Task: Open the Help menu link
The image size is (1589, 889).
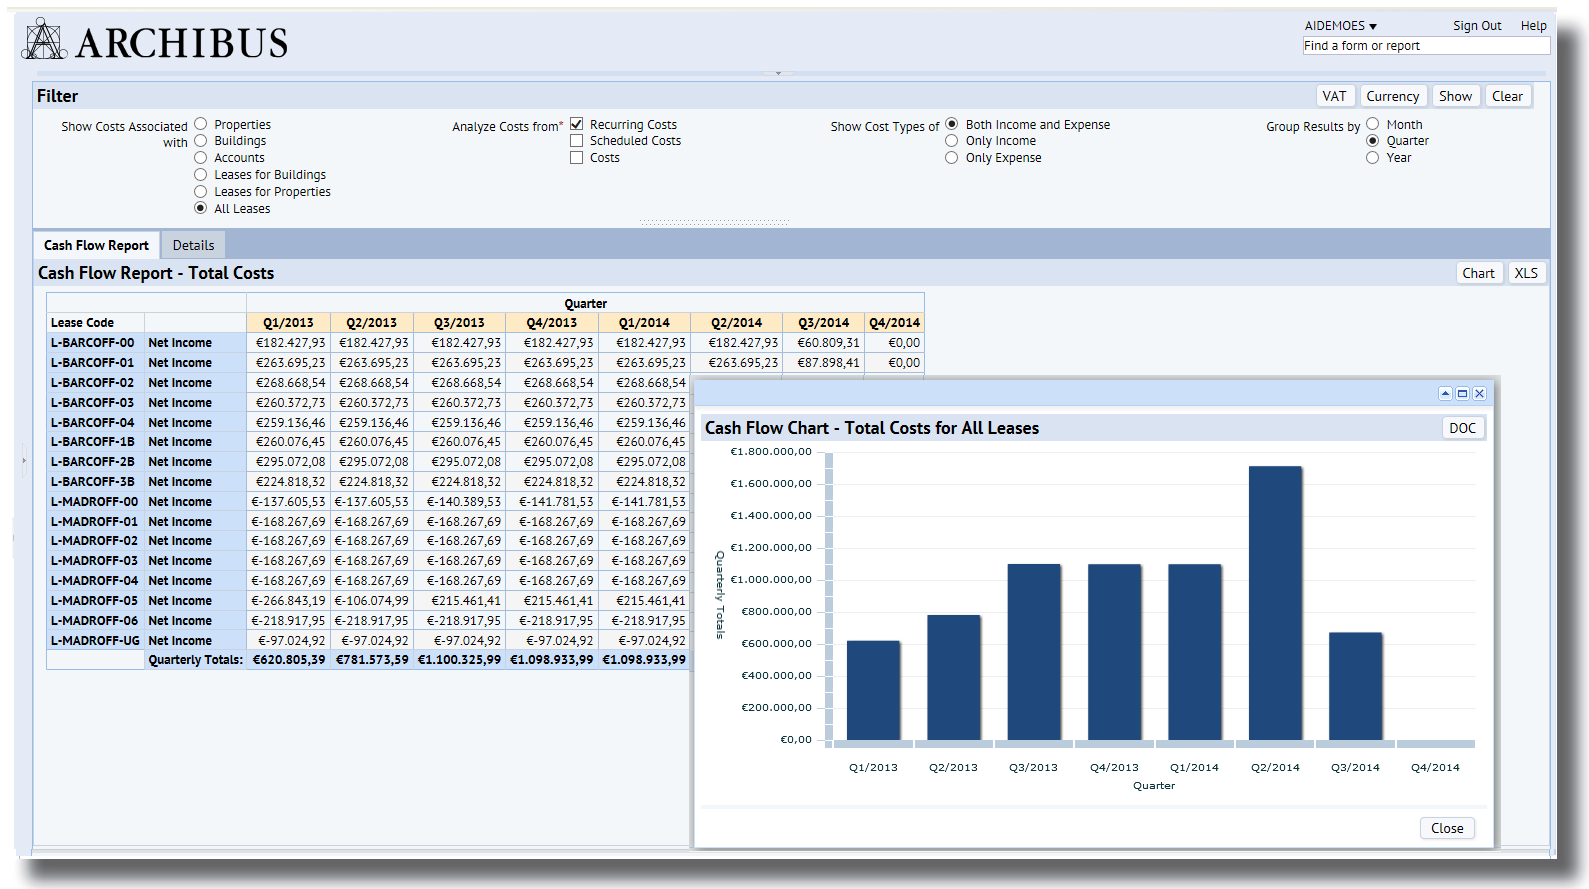Action: [1533, 26]
